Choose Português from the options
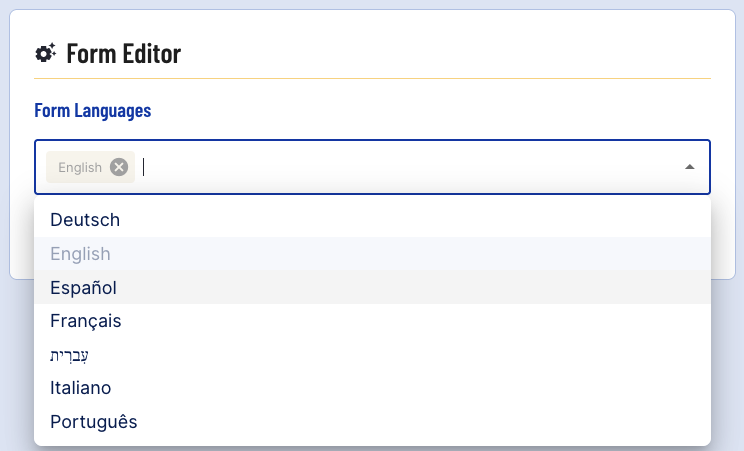Image resolution: width=744 pixels, height=451 pixels. (93, 422)
